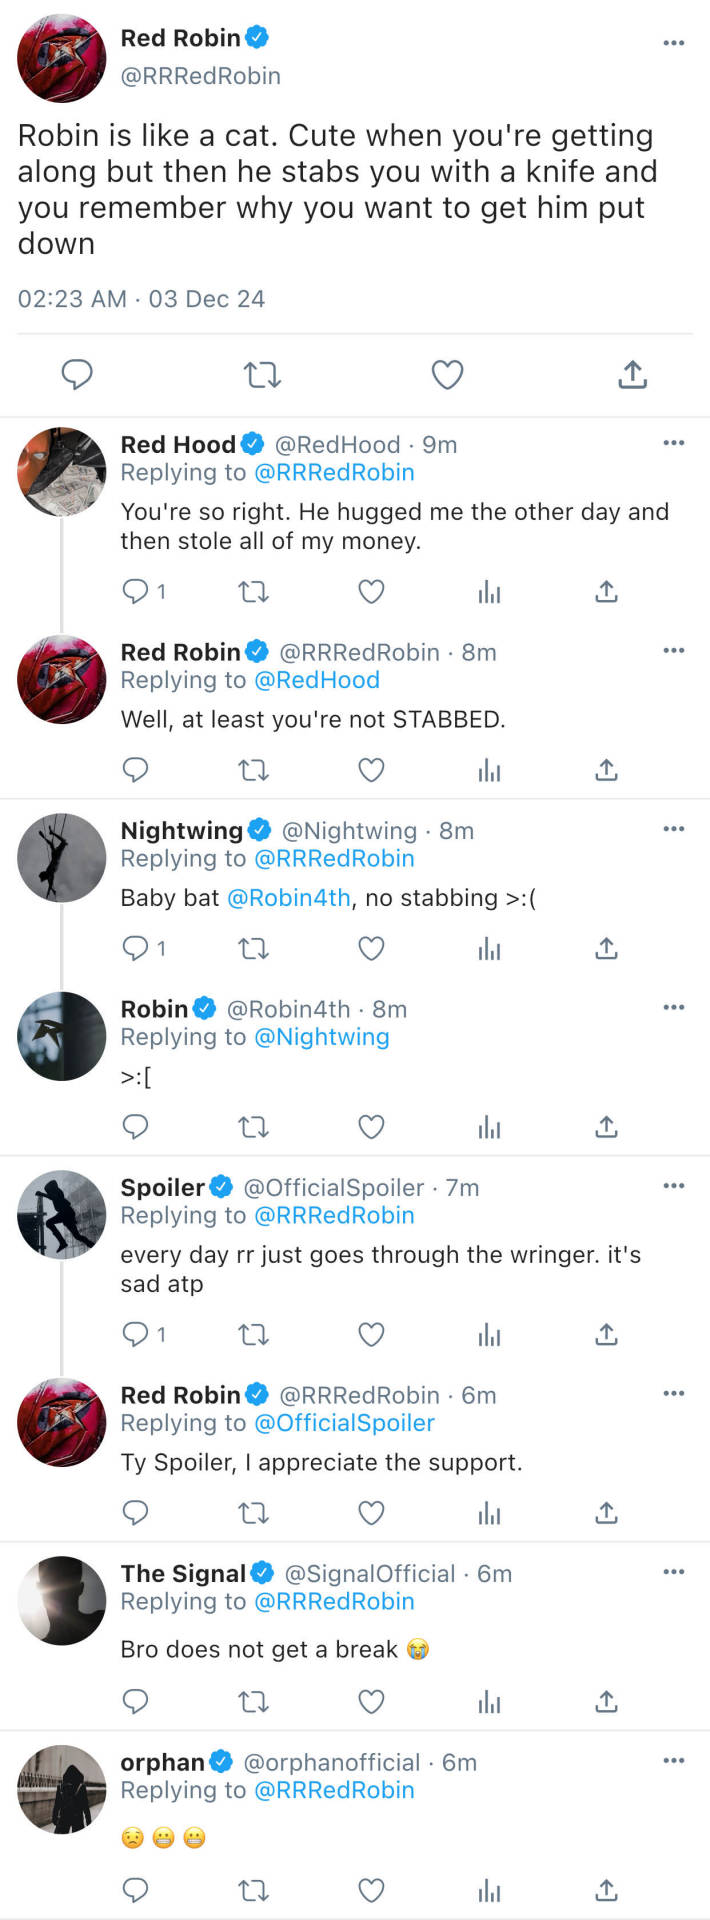Like the main Red Robin tweet
Screen dimensions: 710x1920
(447, 375)
